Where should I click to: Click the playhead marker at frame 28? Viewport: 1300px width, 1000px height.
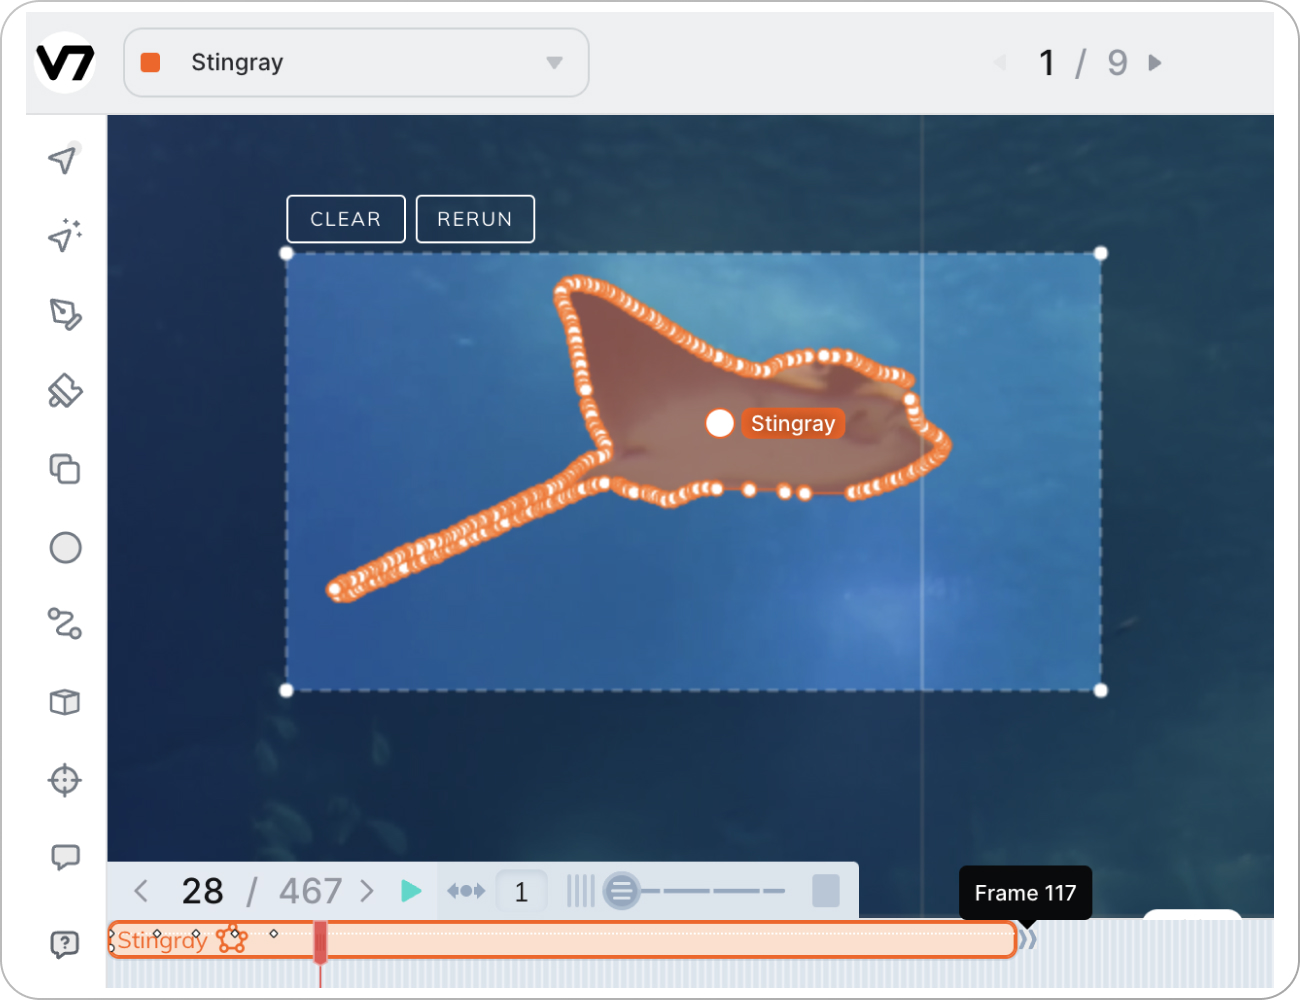pos(320,940)
